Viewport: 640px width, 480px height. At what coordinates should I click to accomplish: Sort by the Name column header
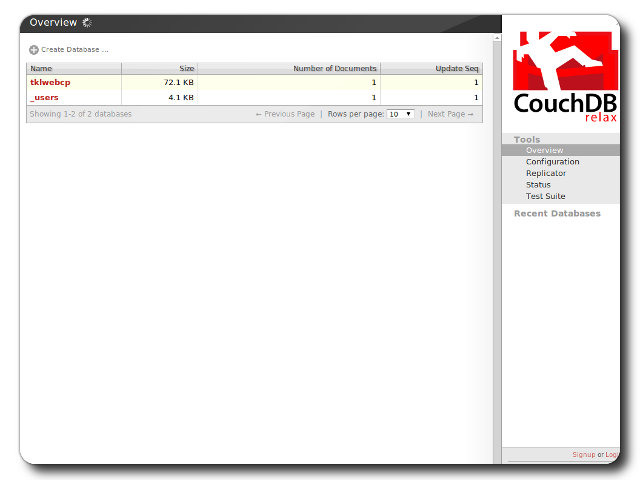[41, 68]
